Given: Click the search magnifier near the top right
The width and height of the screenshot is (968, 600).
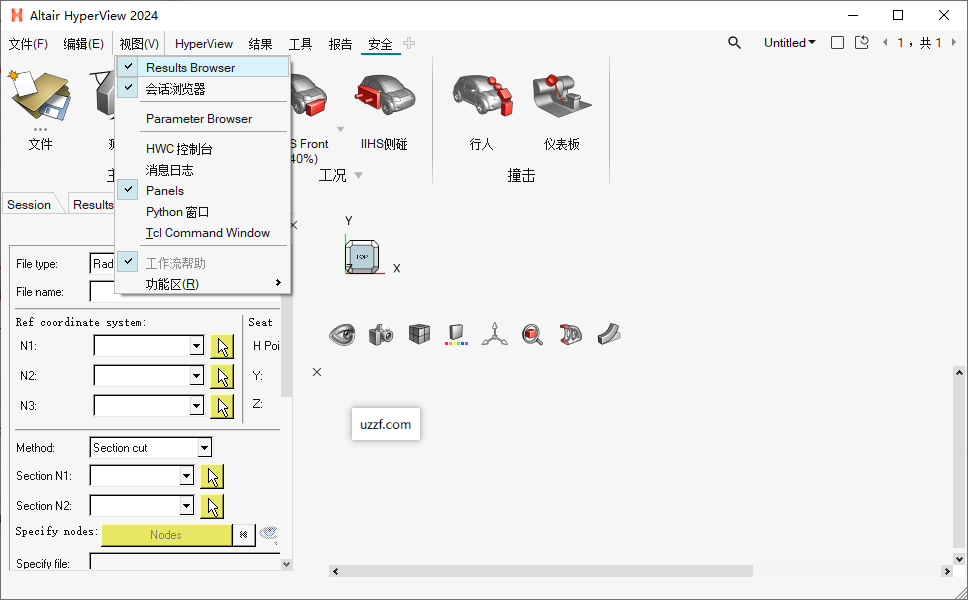Looking at the screenshot, I should pyautogui.click(x=735, y=42).
